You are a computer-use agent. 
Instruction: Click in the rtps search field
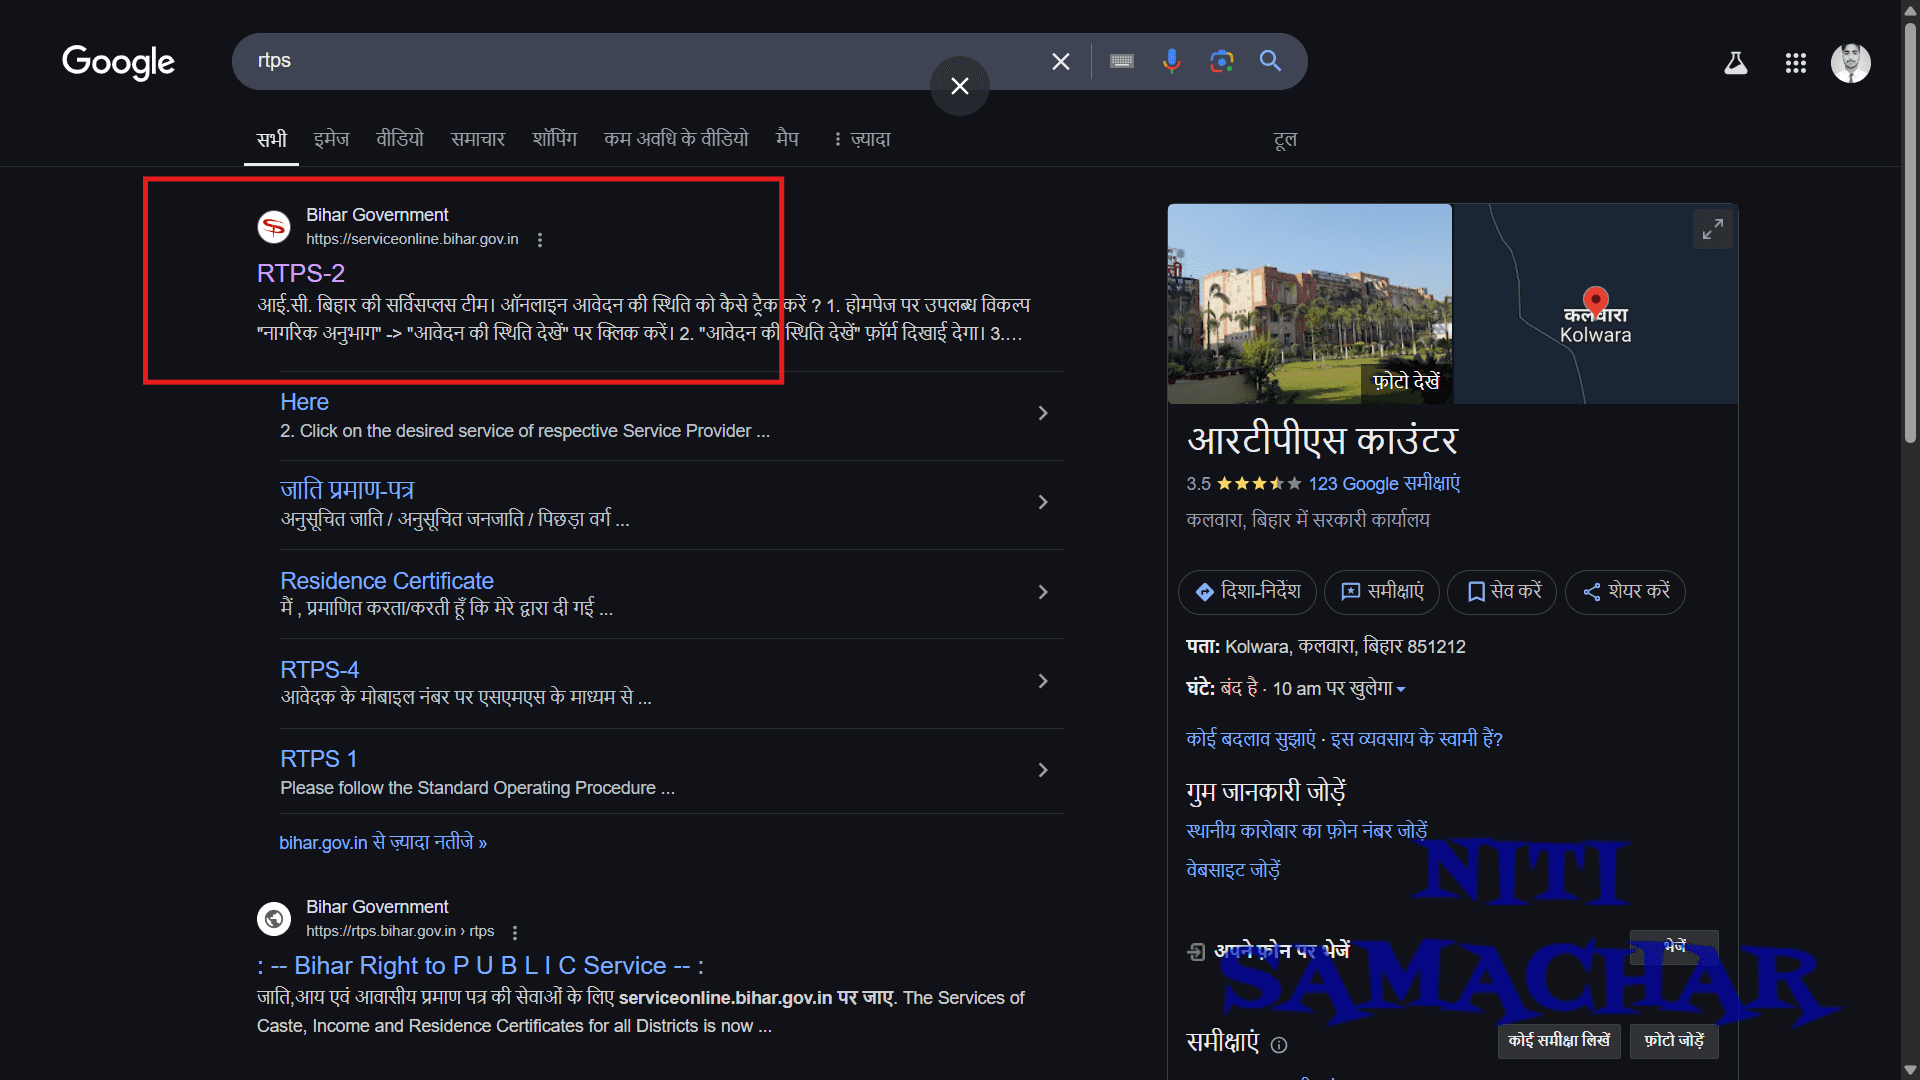640,61
